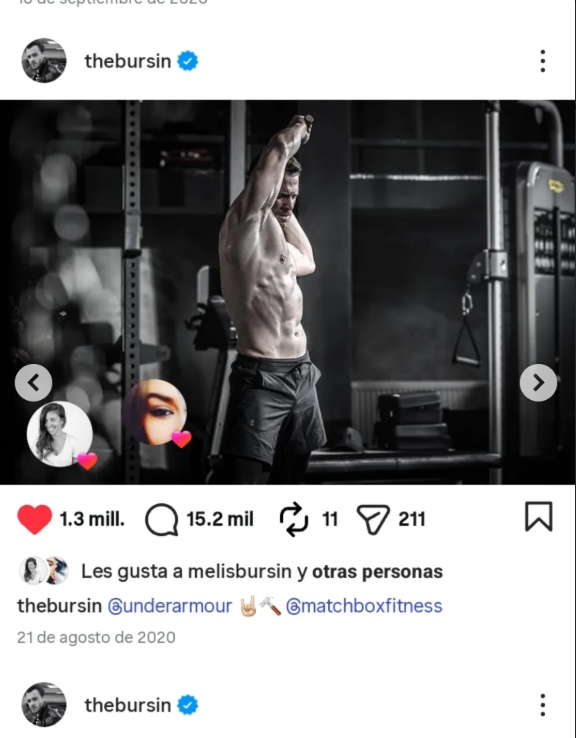The height and width of the screenshot is (738, 576).
Task: Open bottom post's three-dot options menu
Action: pyautogui.click(x=543, y=705)
